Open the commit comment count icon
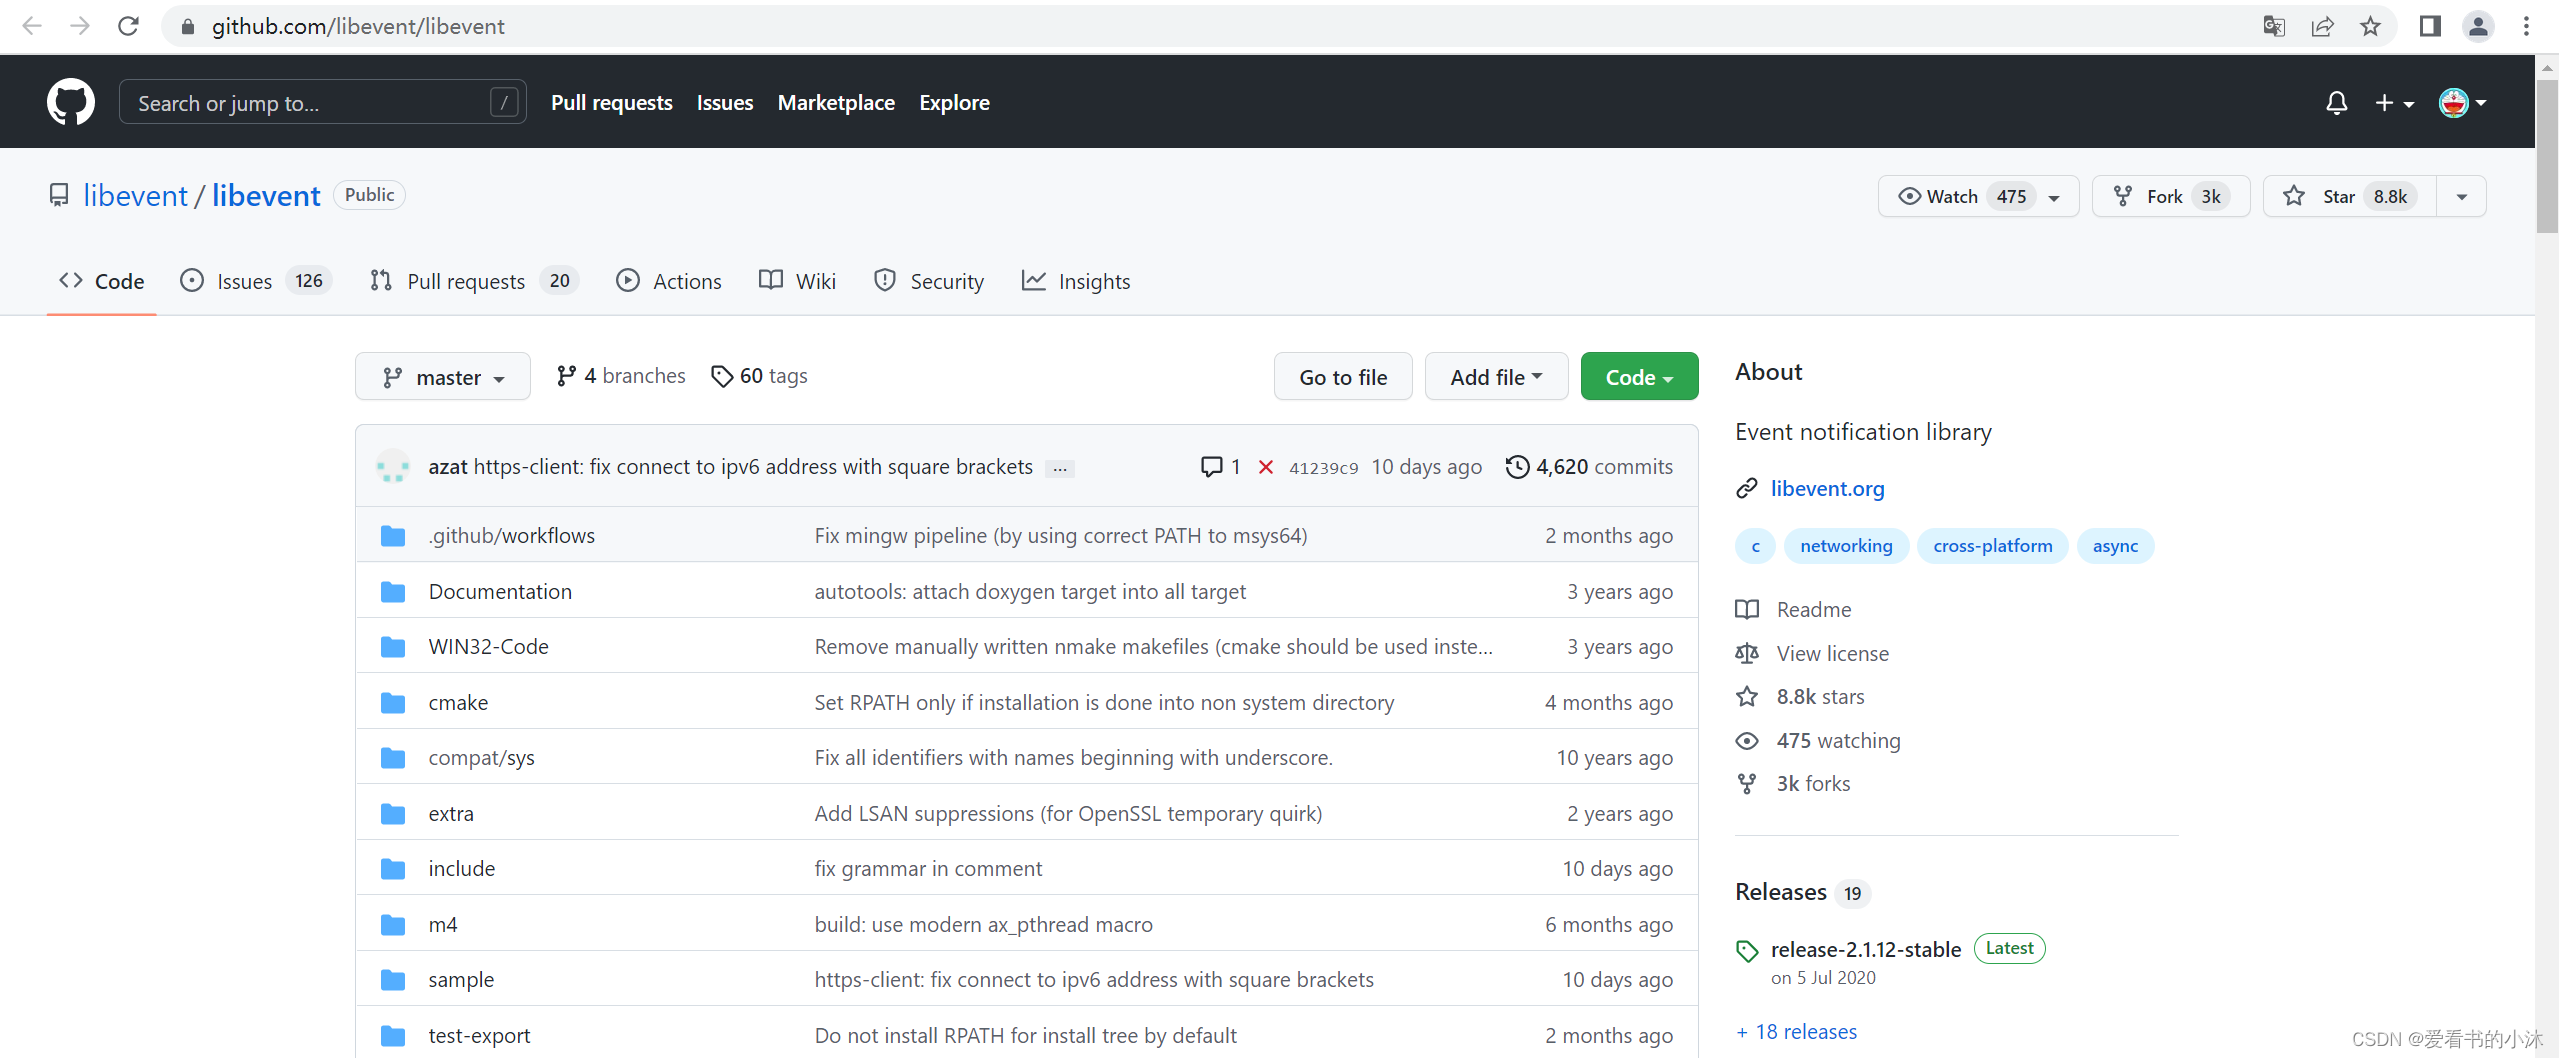Viewport: 2559px width, 1058px height. point(1221,467)
